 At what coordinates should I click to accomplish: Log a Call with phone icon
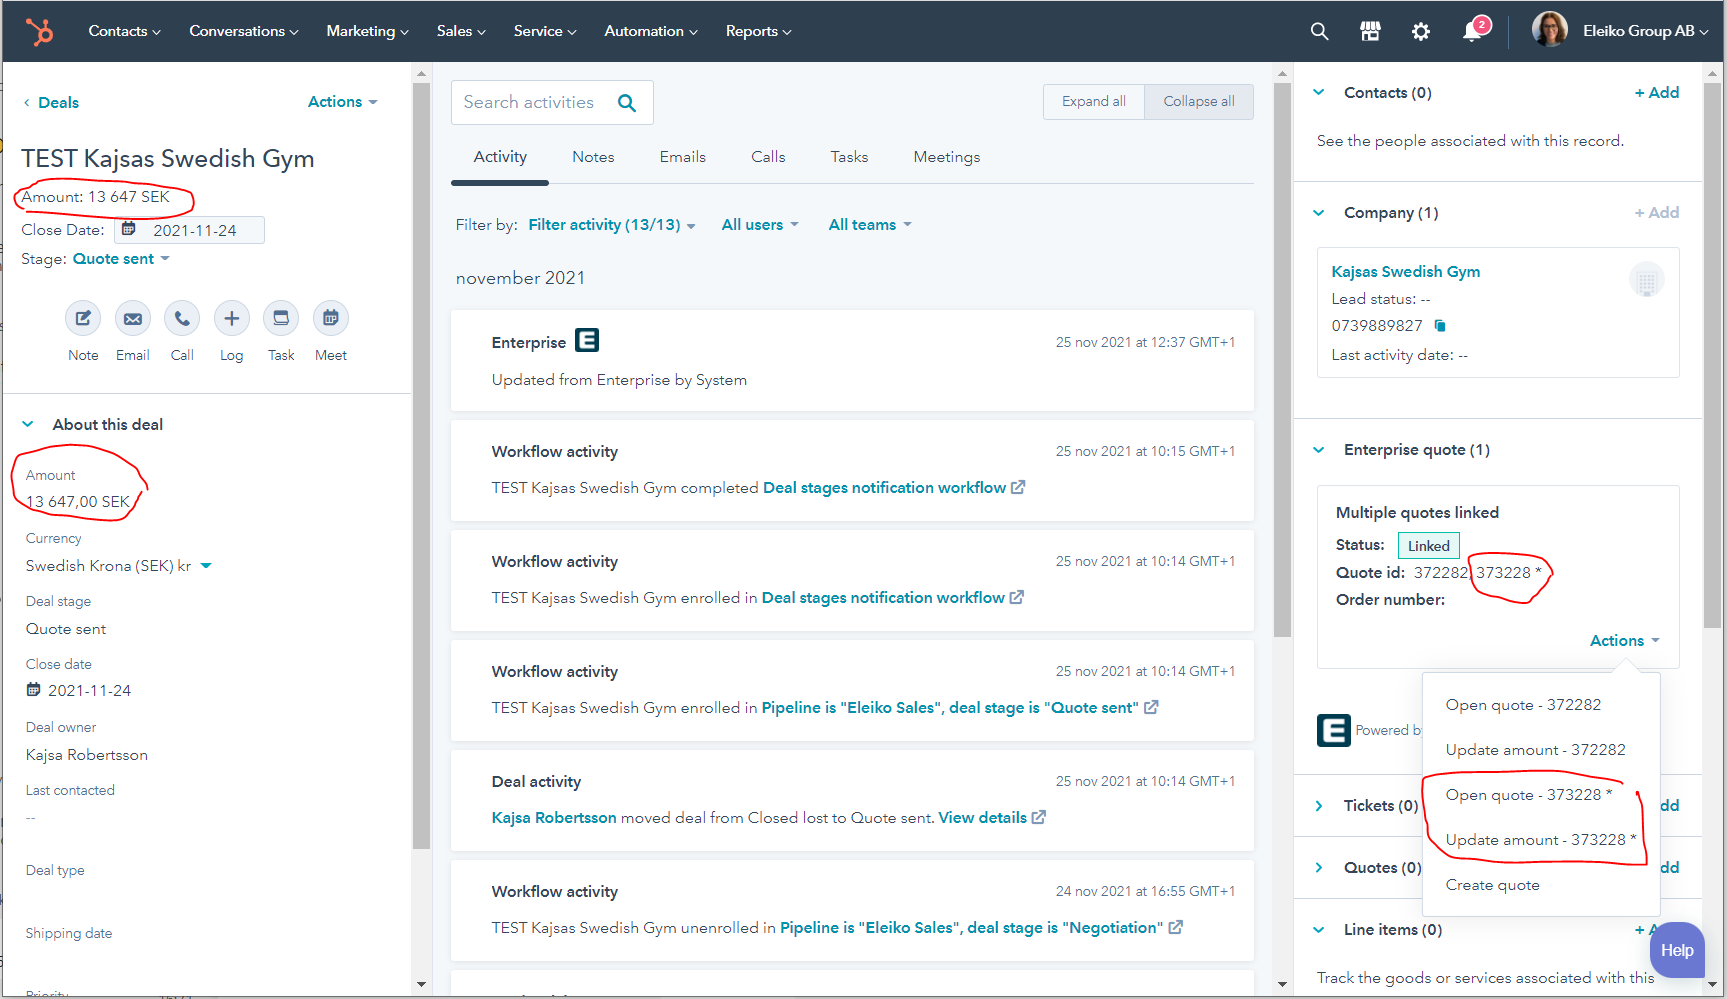(182, 319)
